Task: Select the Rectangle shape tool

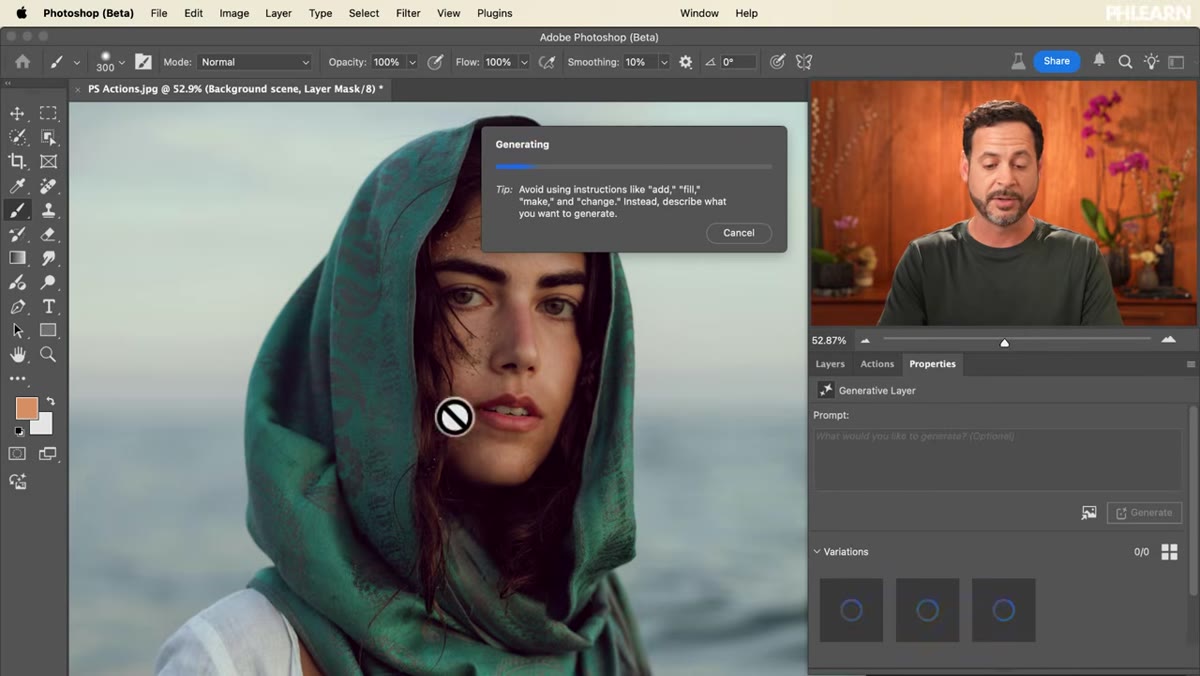Action: (48, 330)
